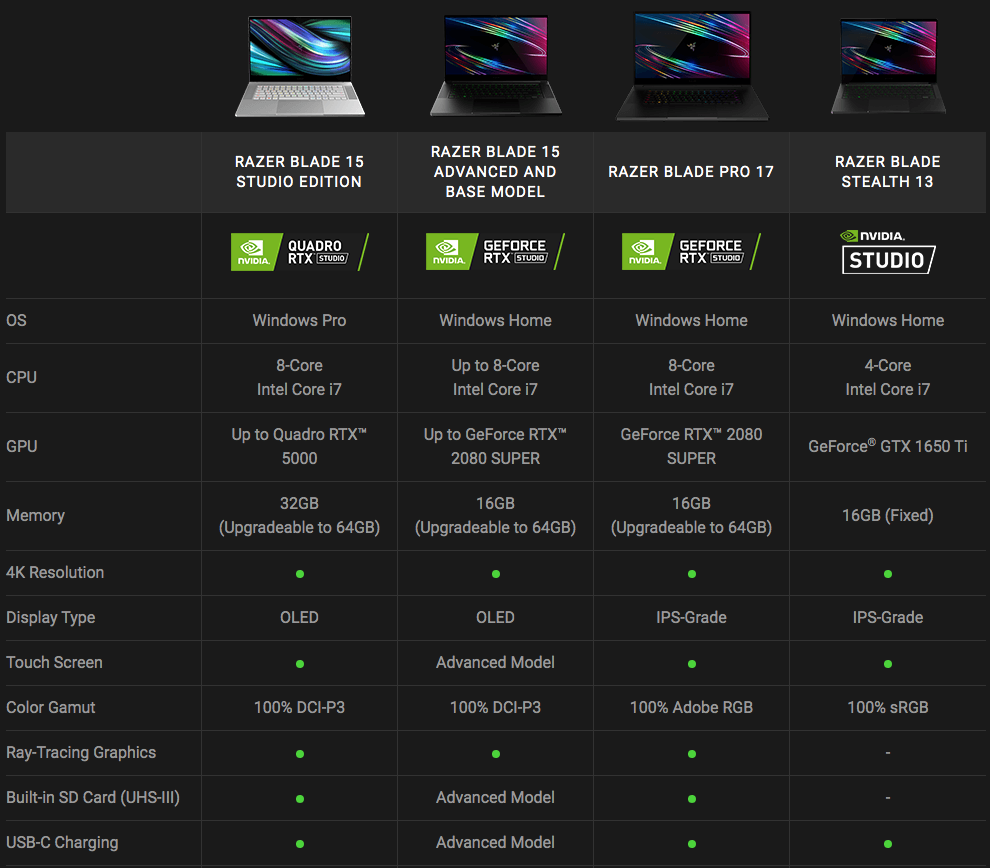Image resolution: width=990 pixels, height=868 pixels.
Task: Click 'IPS-Grade' in the Blade Stealth 13 column
Action: click(x=888, y=617)
